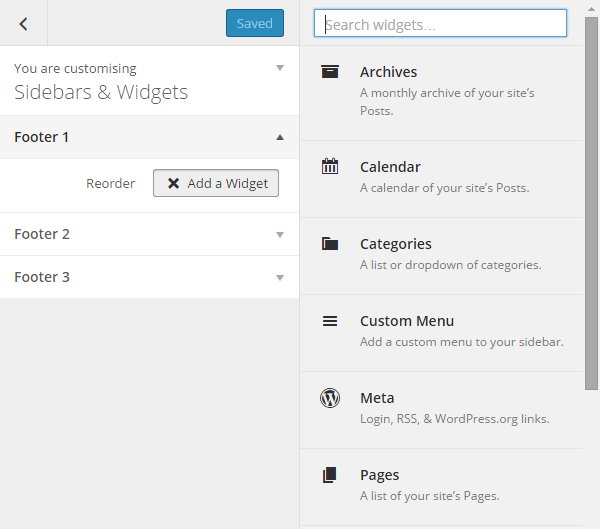
Task: Click the Pages widget icon
Action: [x=329, y=475]
